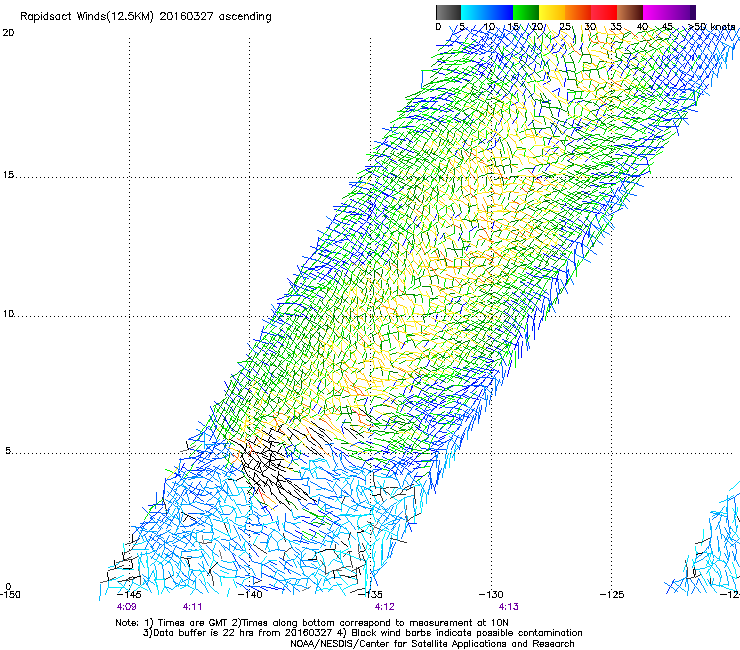The width and height of the screenshot is (740, 650).
Task: Click the green 15–20 knots legend swatch
Action: [526, 12]
